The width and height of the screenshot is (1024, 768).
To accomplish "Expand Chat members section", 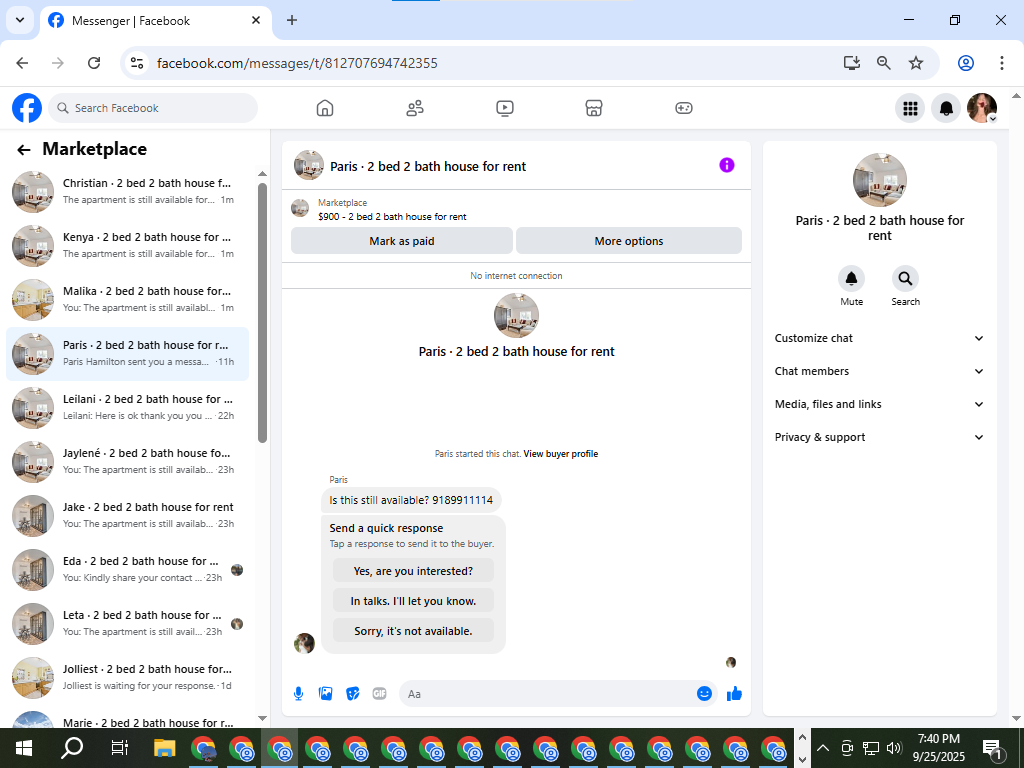I will (x=879, y=371).
